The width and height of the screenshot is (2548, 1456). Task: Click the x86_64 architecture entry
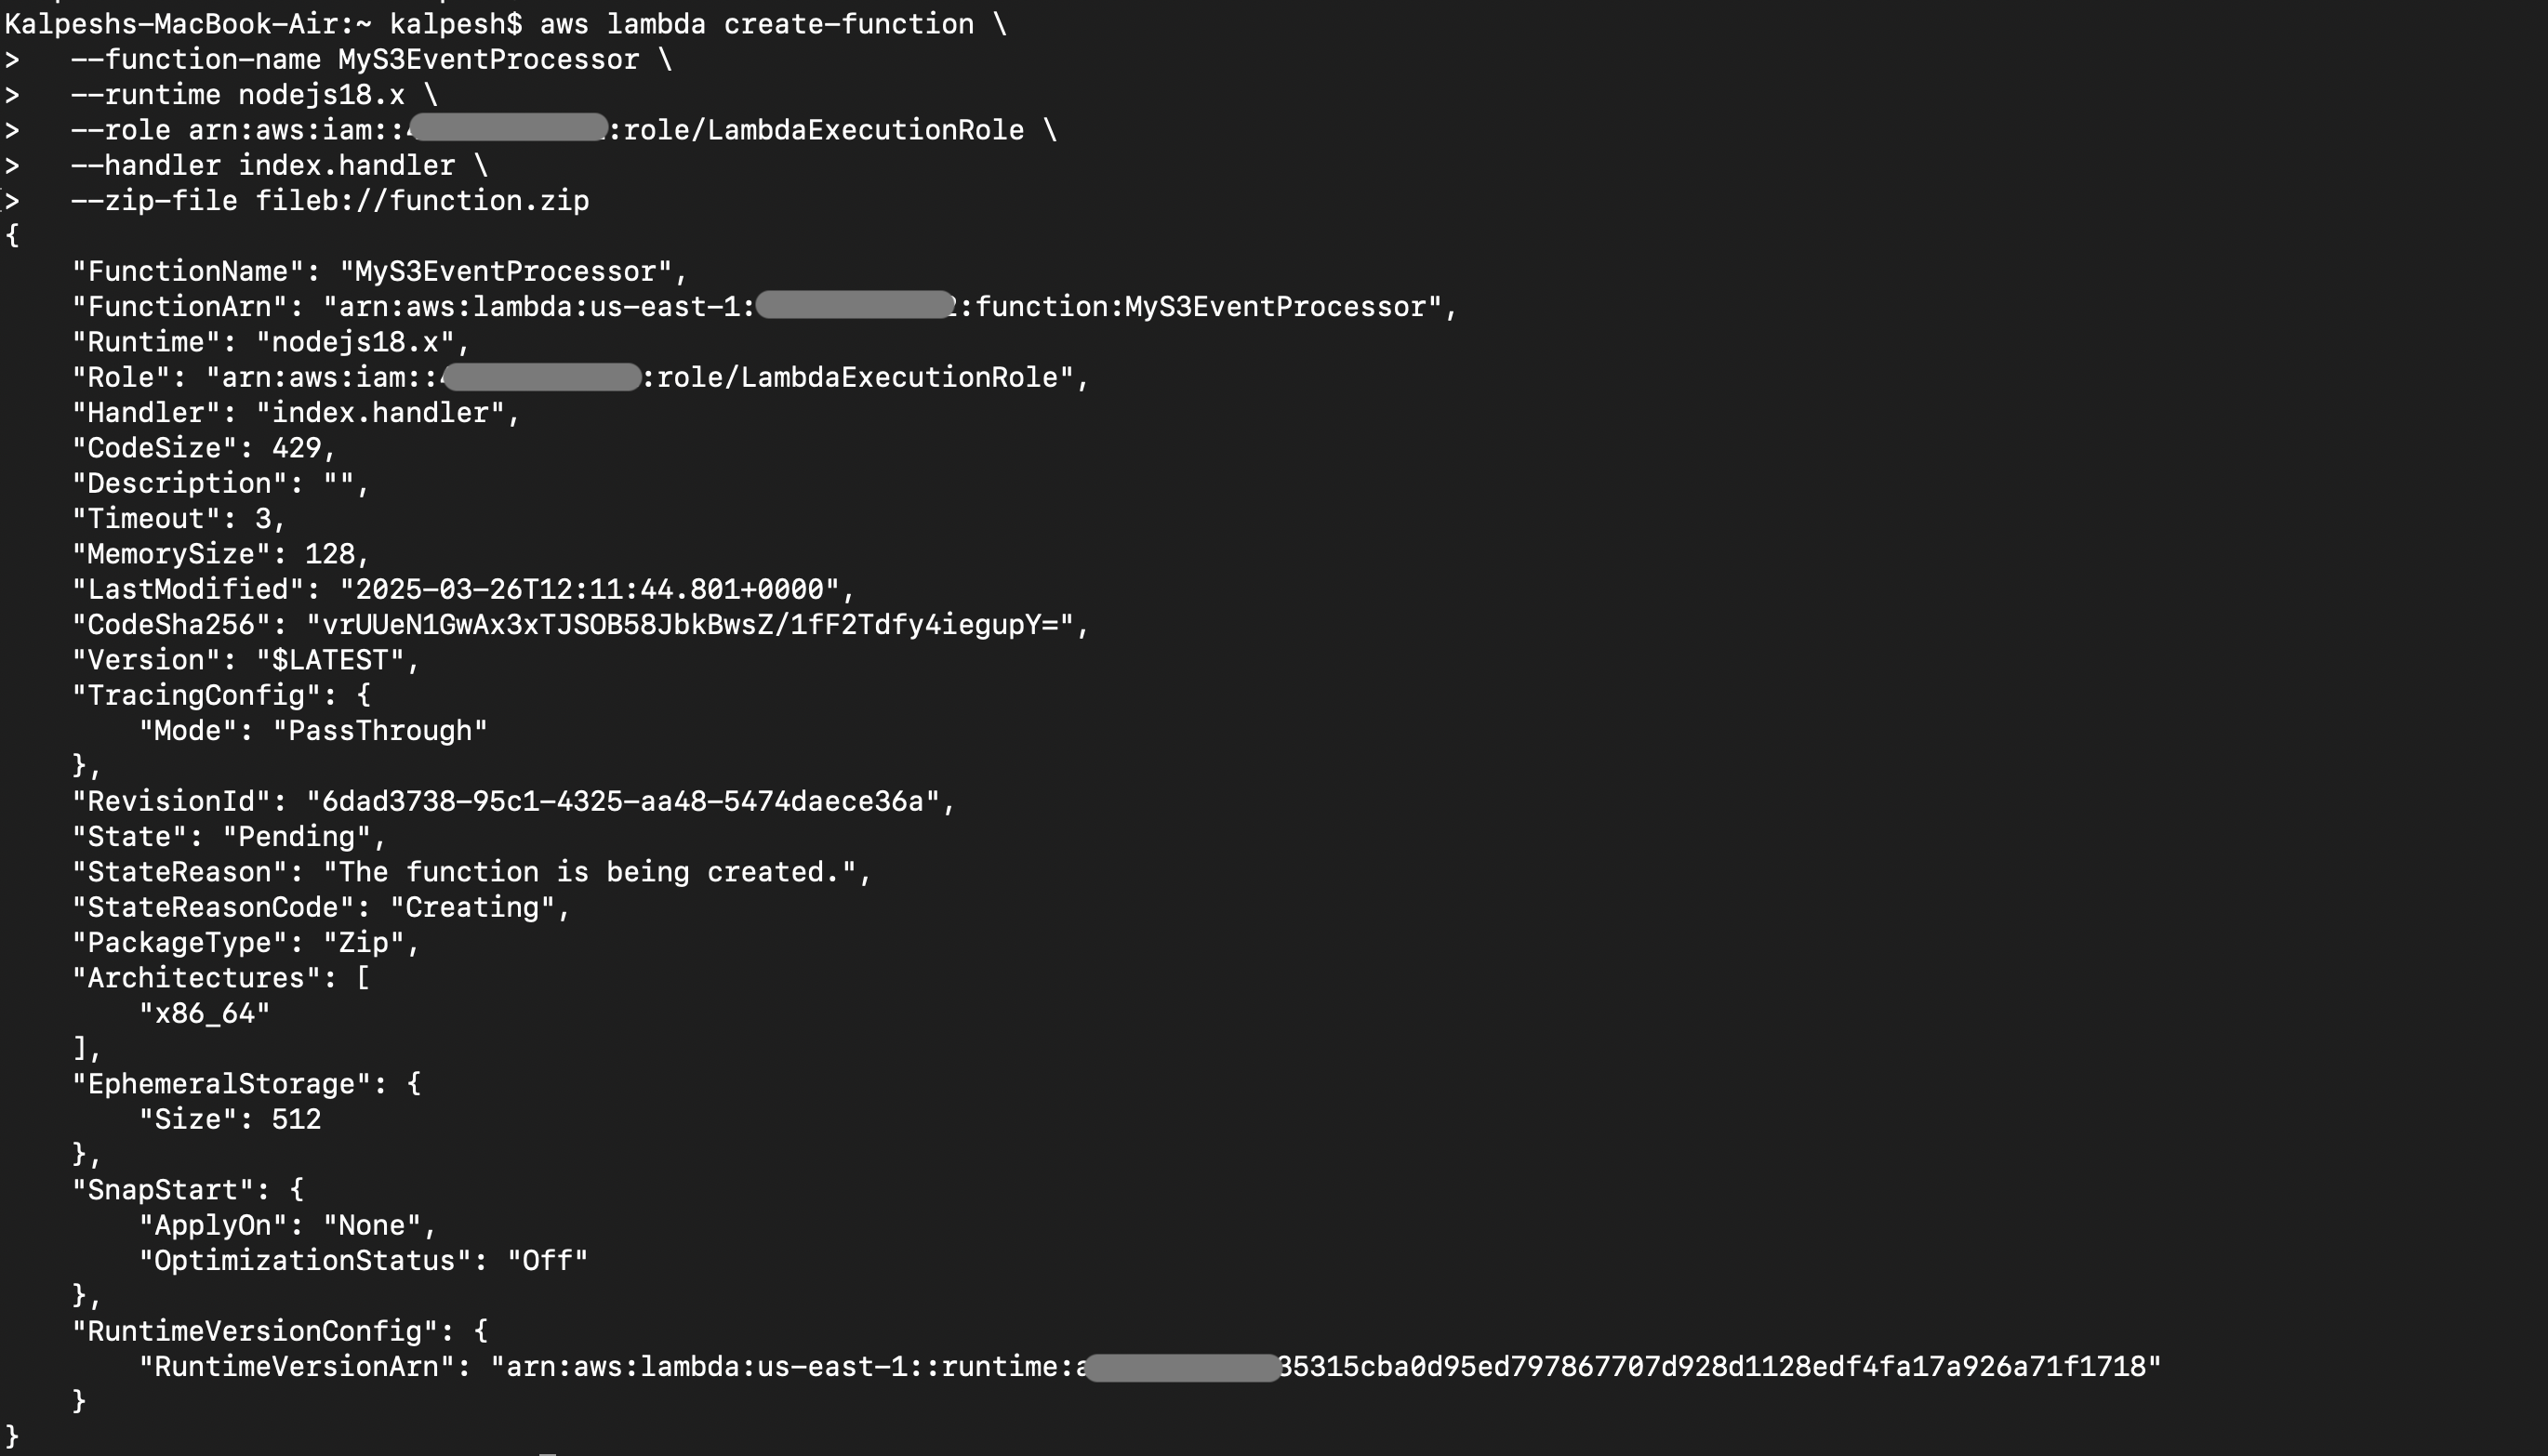tap(205, 1013)
